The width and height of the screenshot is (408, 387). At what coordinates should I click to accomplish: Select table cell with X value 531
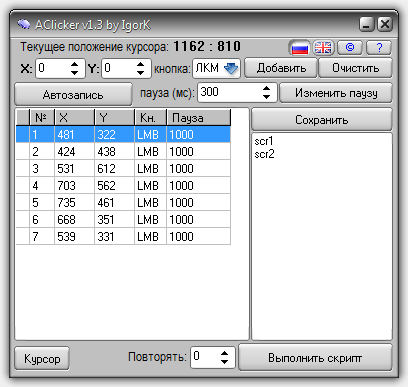(x=74, y=169)
